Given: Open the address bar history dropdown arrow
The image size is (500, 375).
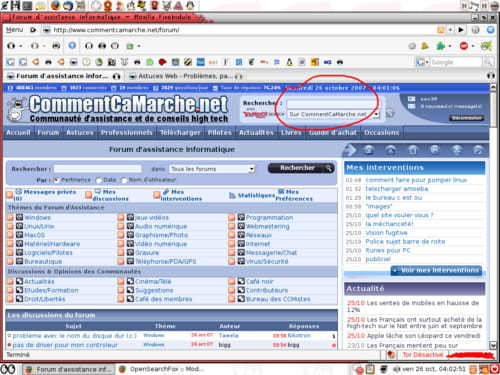Looking at the screenshot, I should click(450, 30).
